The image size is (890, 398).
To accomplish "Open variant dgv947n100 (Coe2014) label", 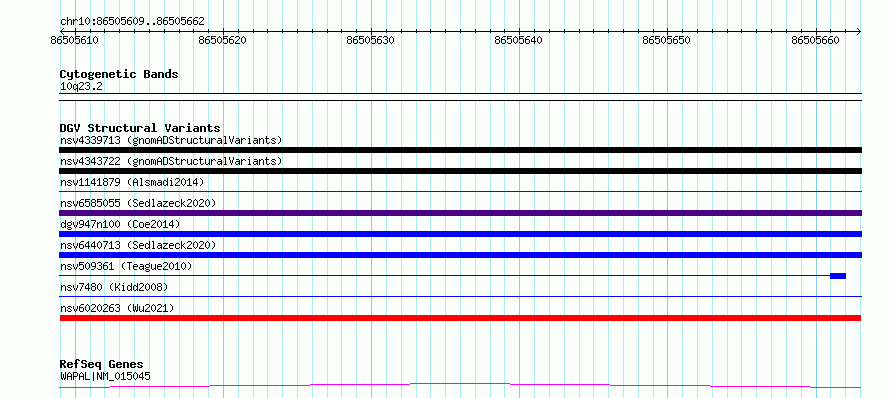I will coord(120,224).
